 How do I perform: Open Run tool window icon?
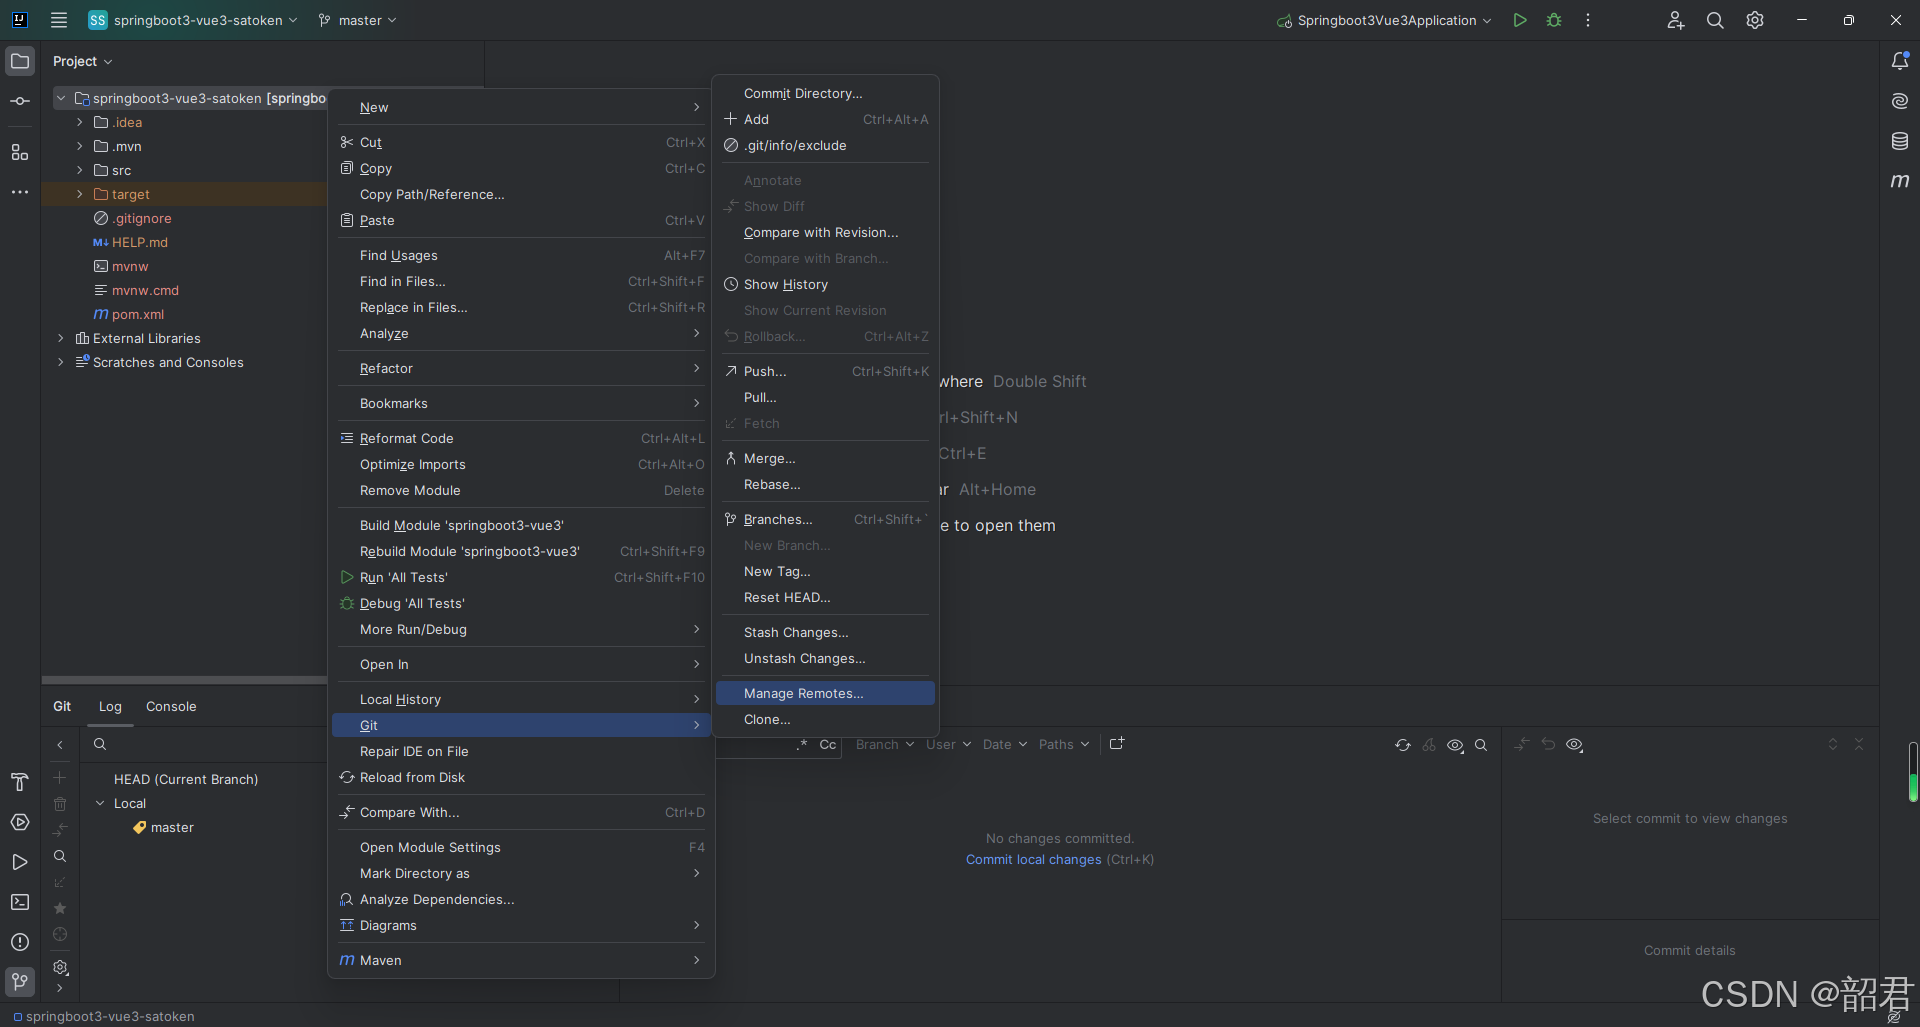[x=20, y=862]
